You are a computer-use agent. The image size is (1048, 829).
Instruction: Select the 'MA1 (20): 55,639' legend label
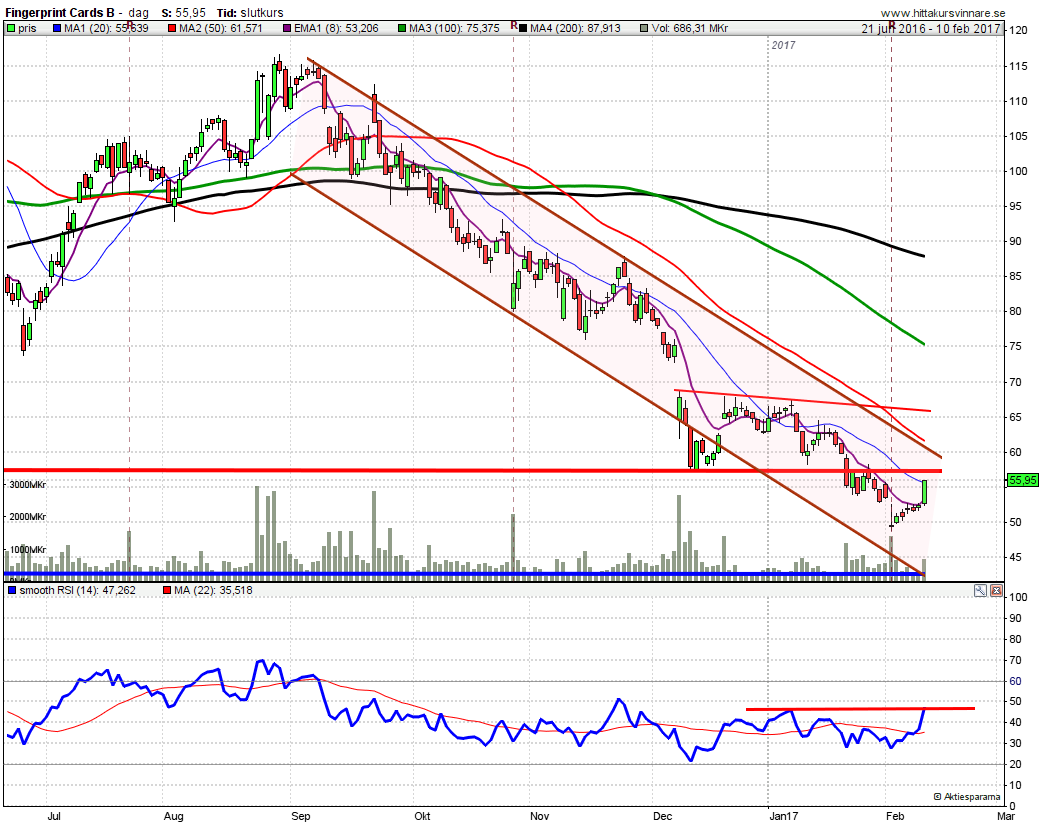[106, 28]
